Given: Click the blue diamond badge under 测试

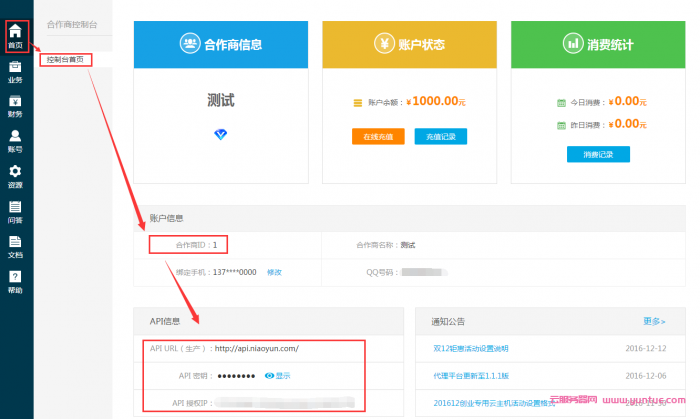Looking at the screenshot, I should [x=221, y=134].
